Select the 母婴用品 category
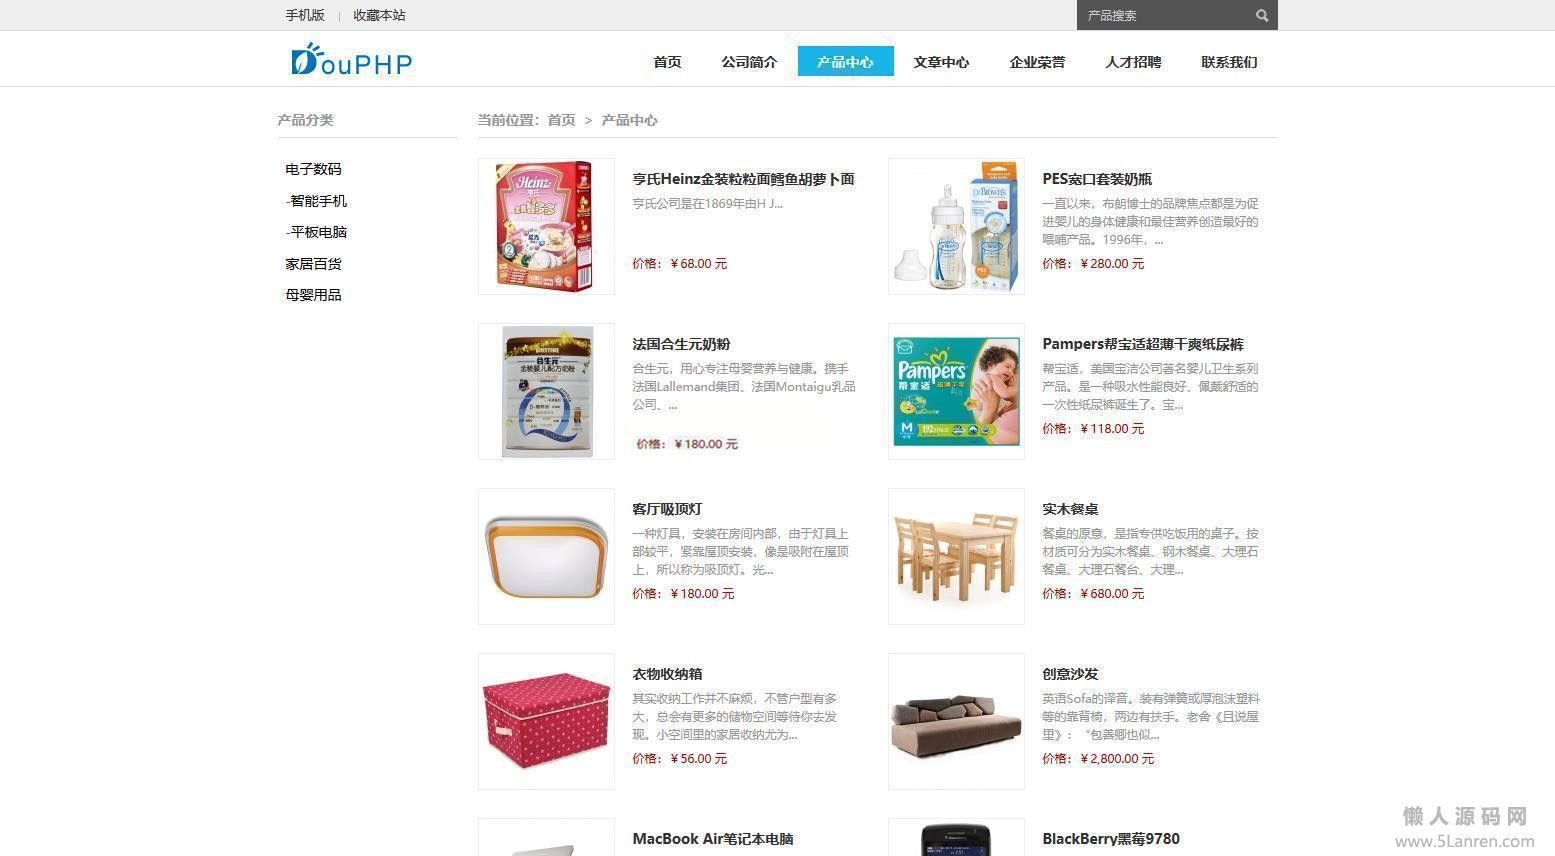Viewport: 1555px width, 856px height. coord(313,295)
